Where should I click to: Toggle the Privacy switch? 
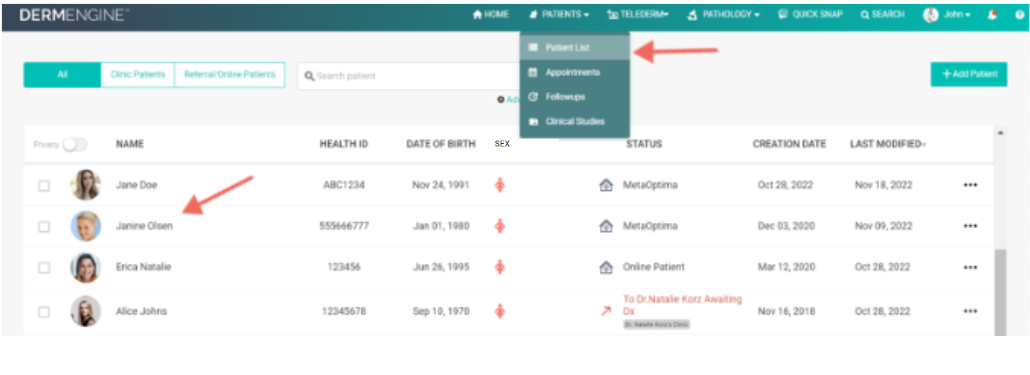75,144
